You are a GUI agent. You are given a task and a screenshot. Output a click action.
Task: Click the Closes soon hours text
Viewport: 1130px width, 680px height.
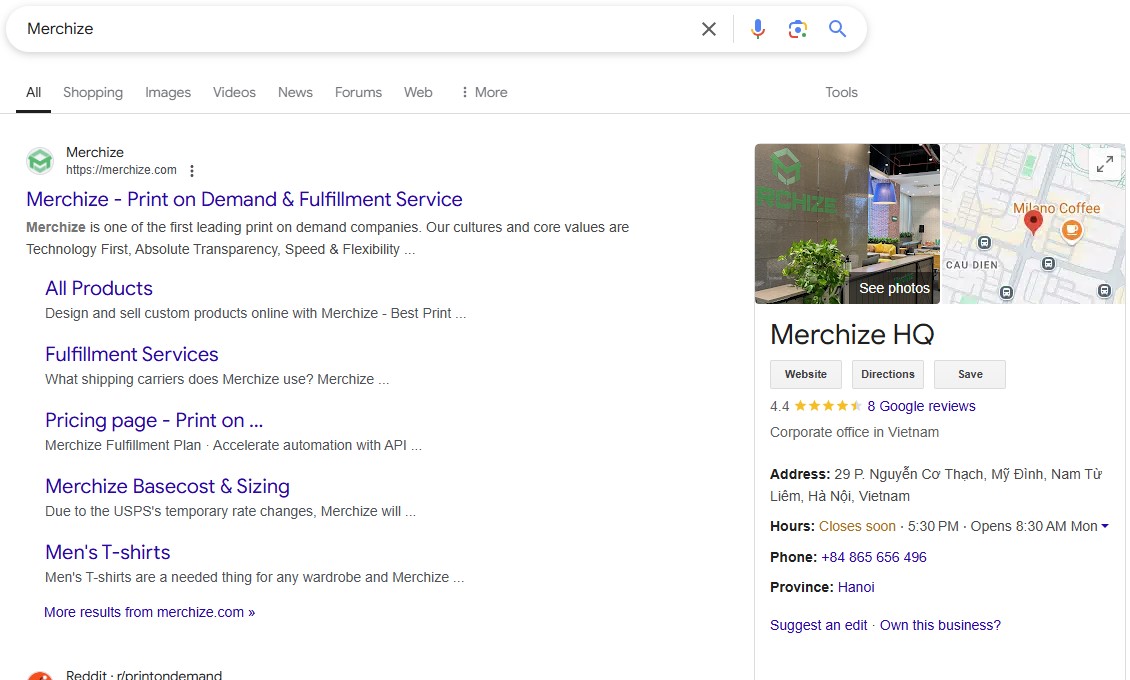857,527
